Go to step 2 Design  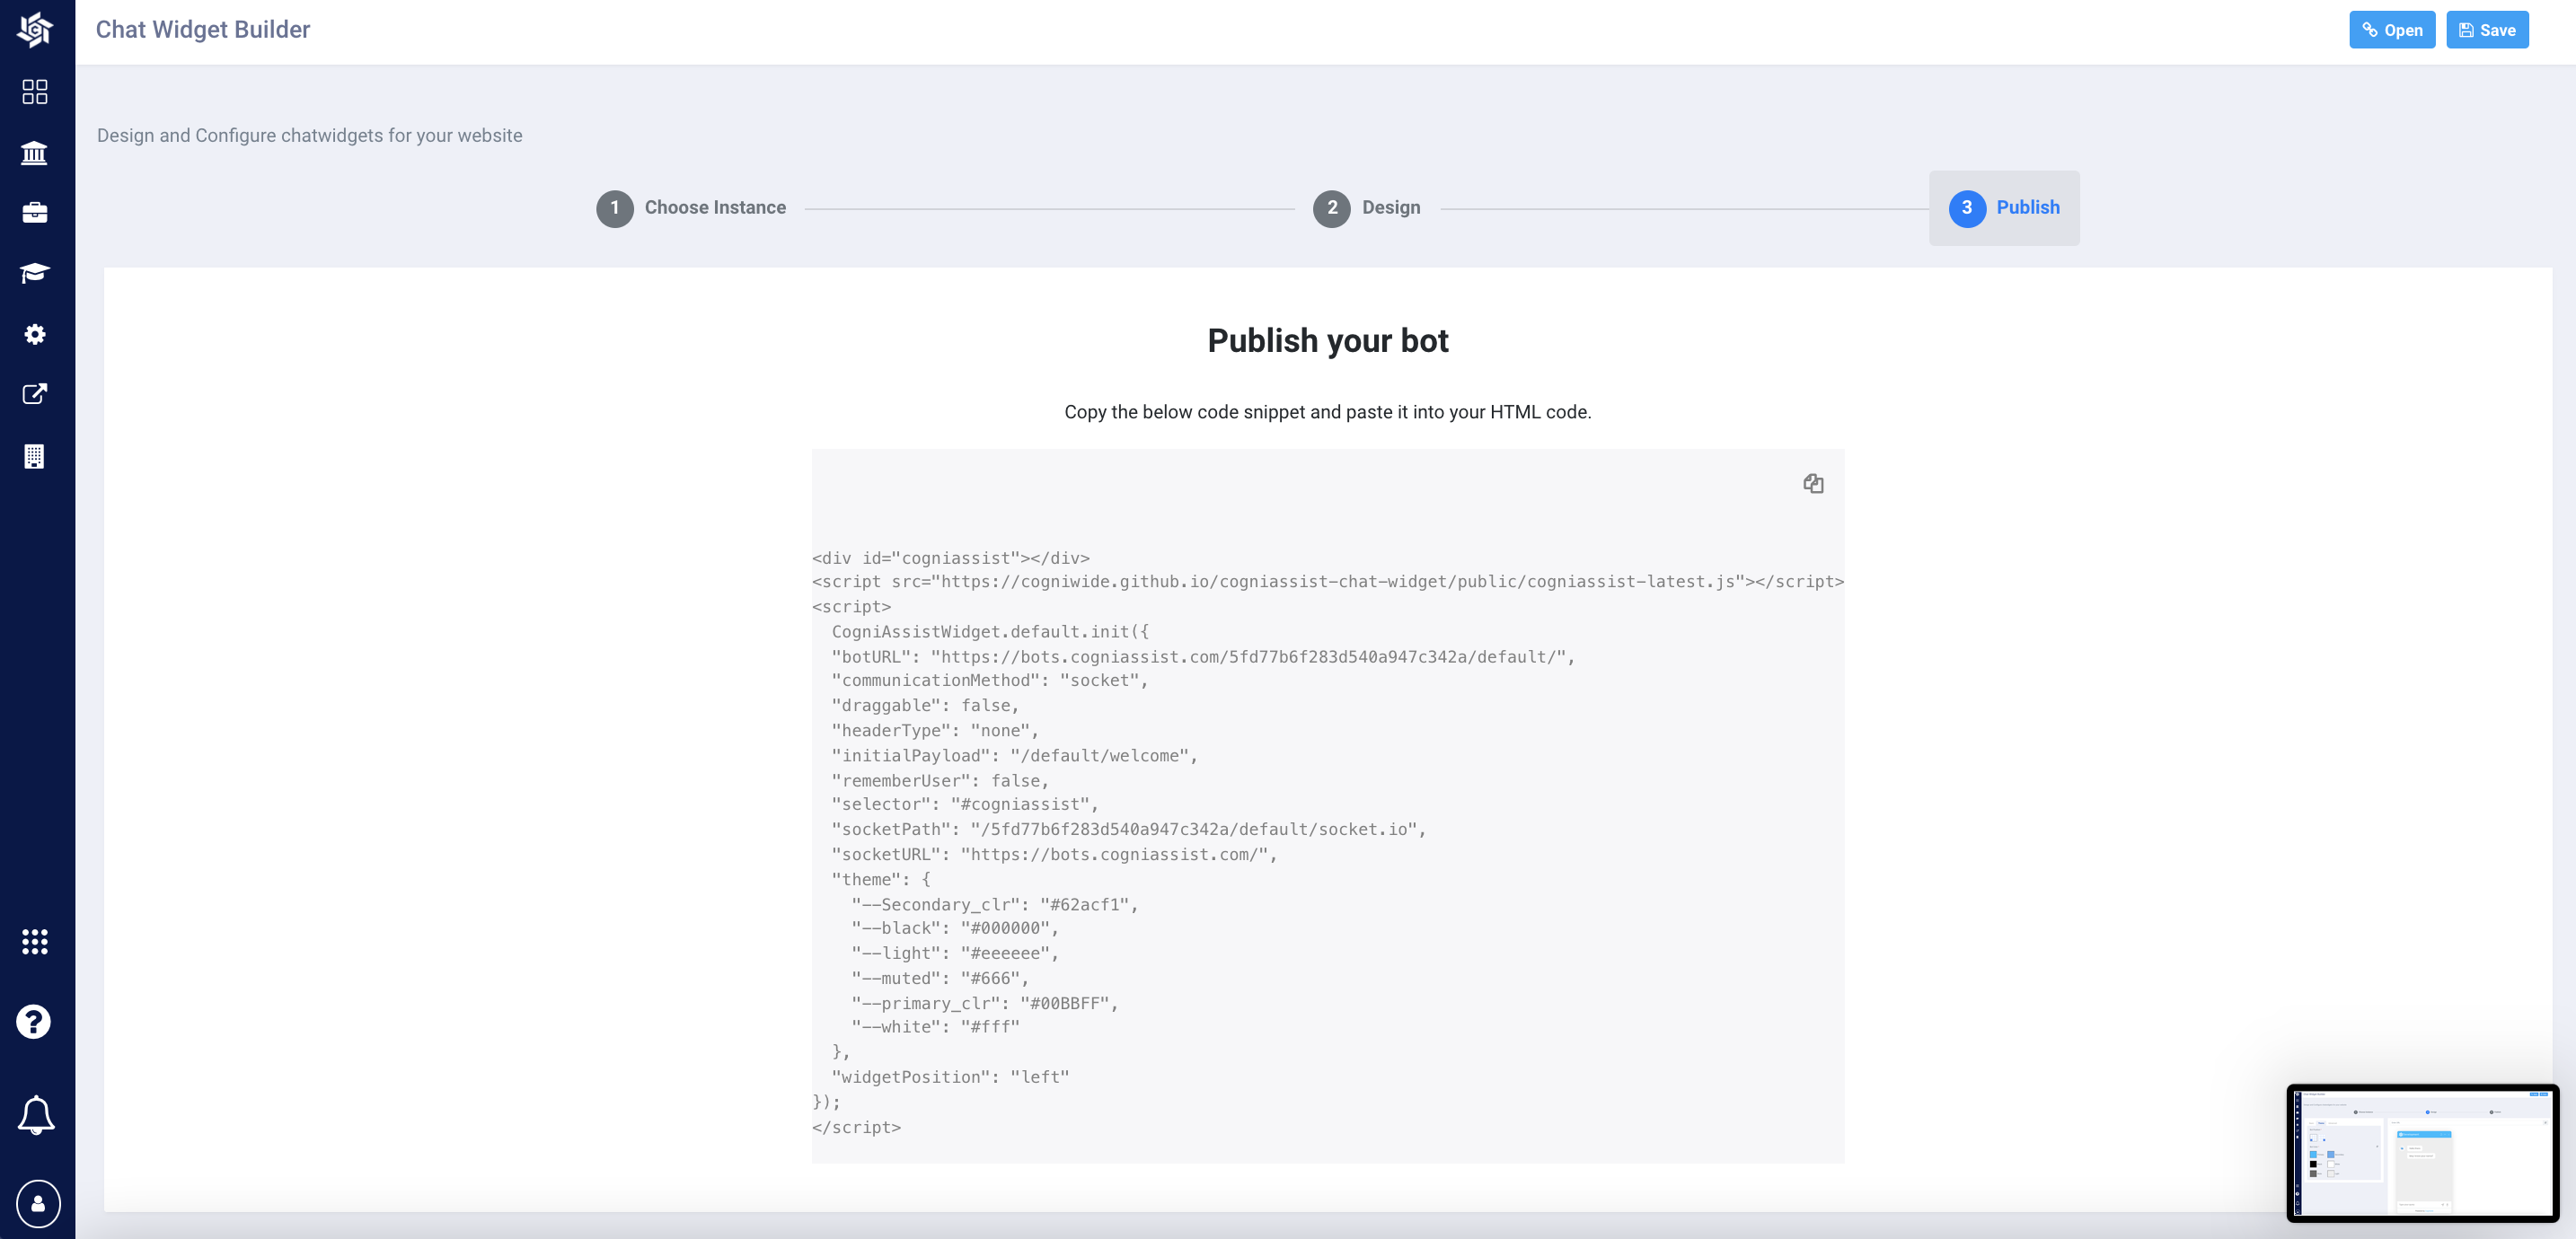click(1367, 208)
